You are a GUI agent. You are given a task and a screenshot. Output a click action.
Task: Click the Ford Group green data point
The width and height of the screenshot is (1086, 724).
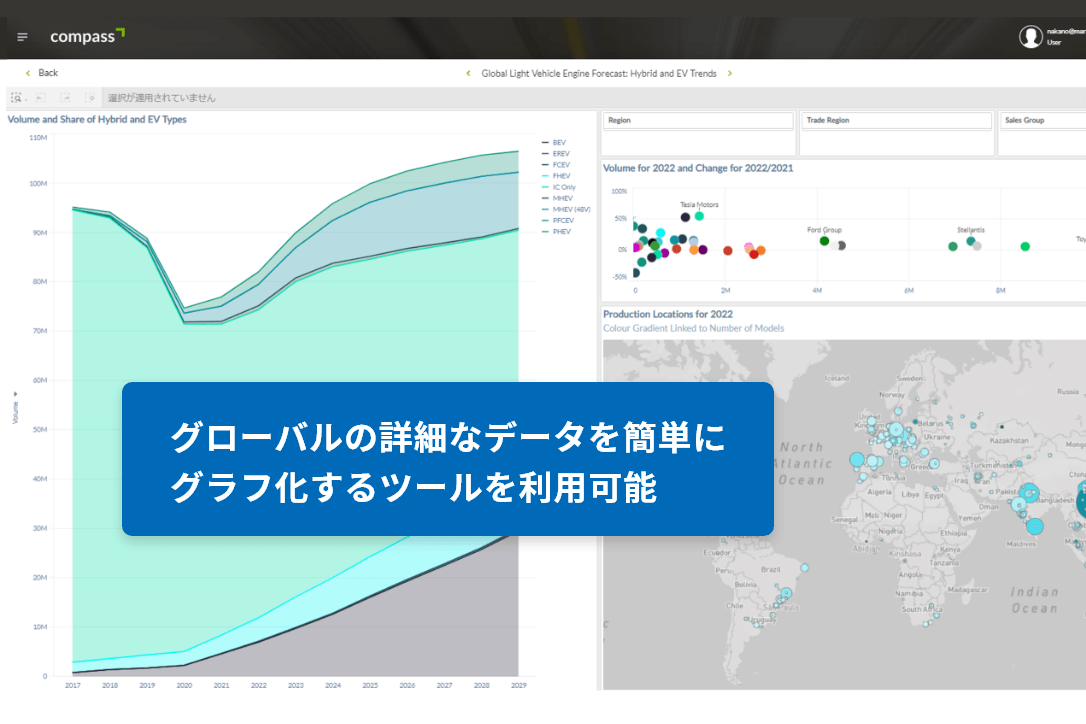[824, 241]
